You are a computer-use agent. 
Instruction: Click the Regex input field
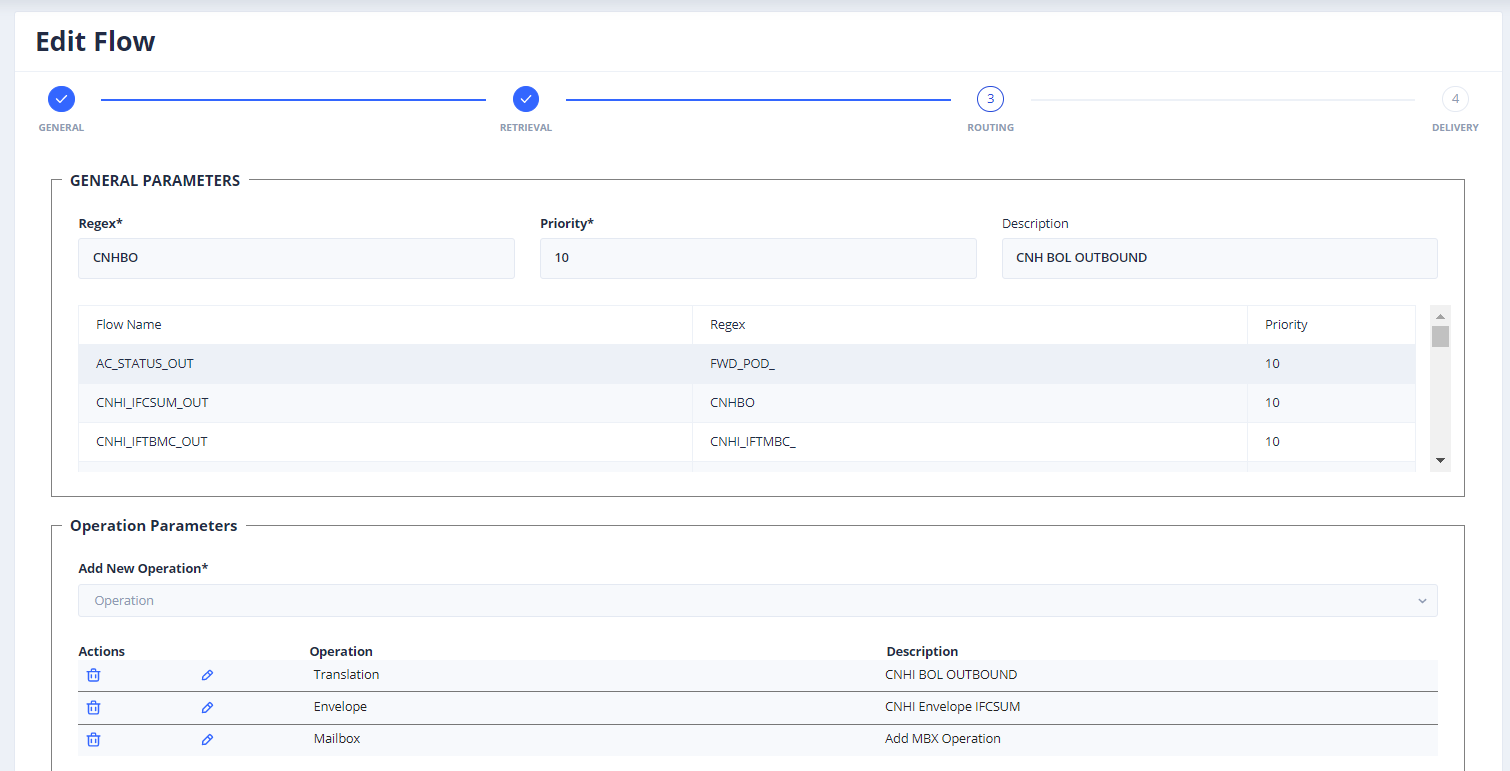pos(296,258)
